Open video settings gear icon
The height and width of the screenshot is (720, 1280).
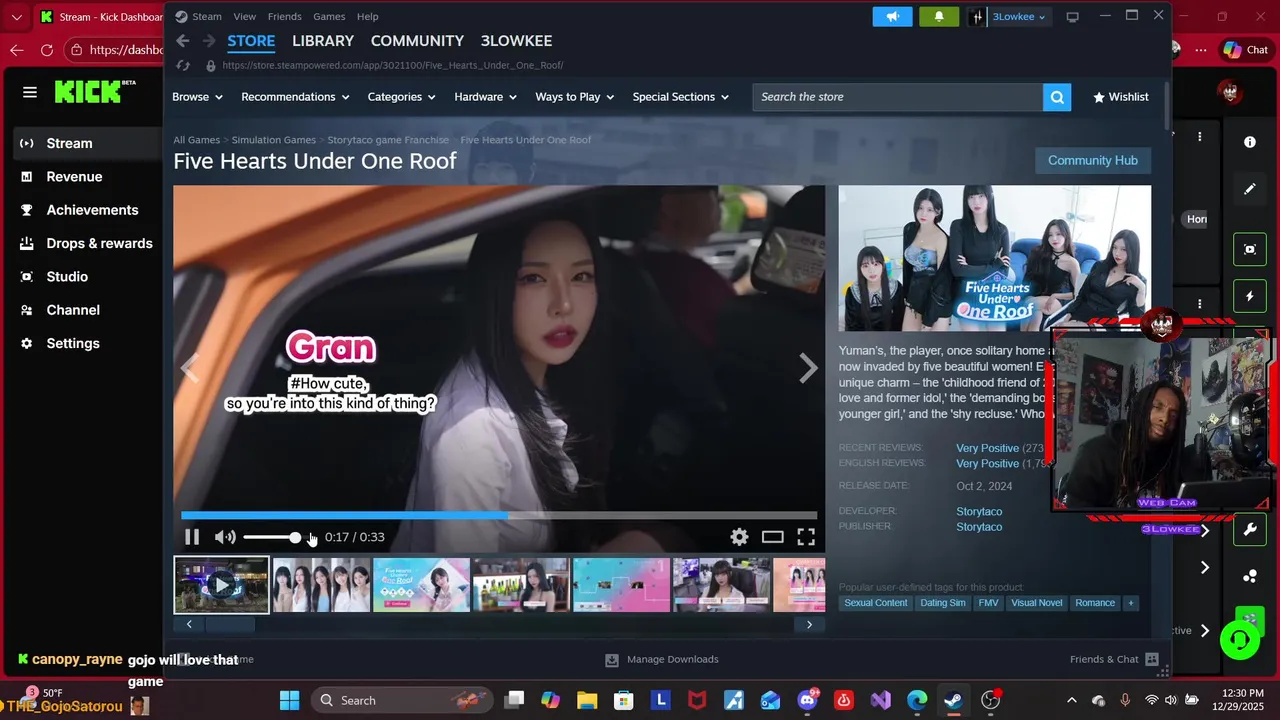pyautogui.click(x=739, y=537)
